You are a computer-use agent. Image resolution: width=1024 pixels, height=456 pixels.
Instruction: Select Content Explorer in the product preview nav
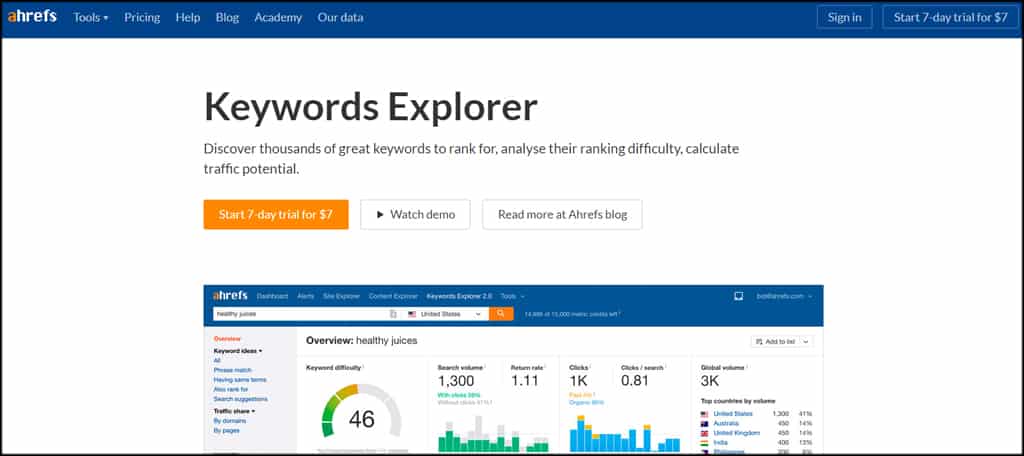[x=393, y=296]
